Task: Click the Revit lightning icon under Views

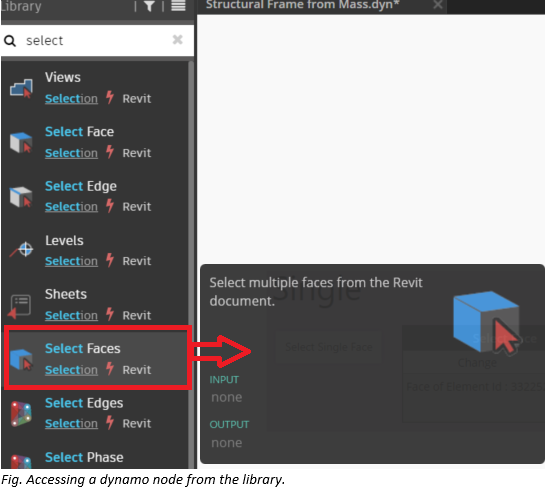Action: [110, 97]
